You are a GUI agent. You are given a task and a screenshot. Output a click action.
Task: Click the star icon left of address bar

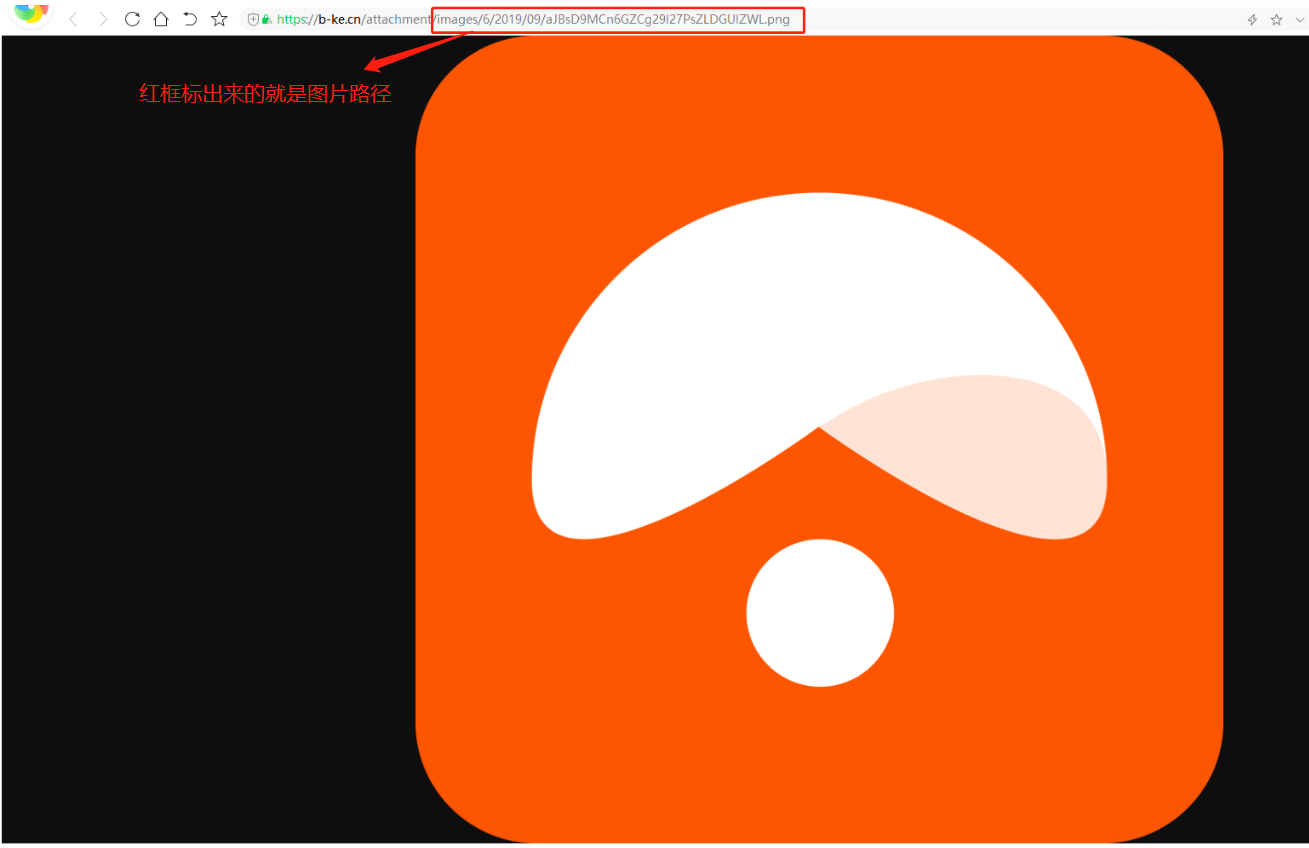click(219, 19)
